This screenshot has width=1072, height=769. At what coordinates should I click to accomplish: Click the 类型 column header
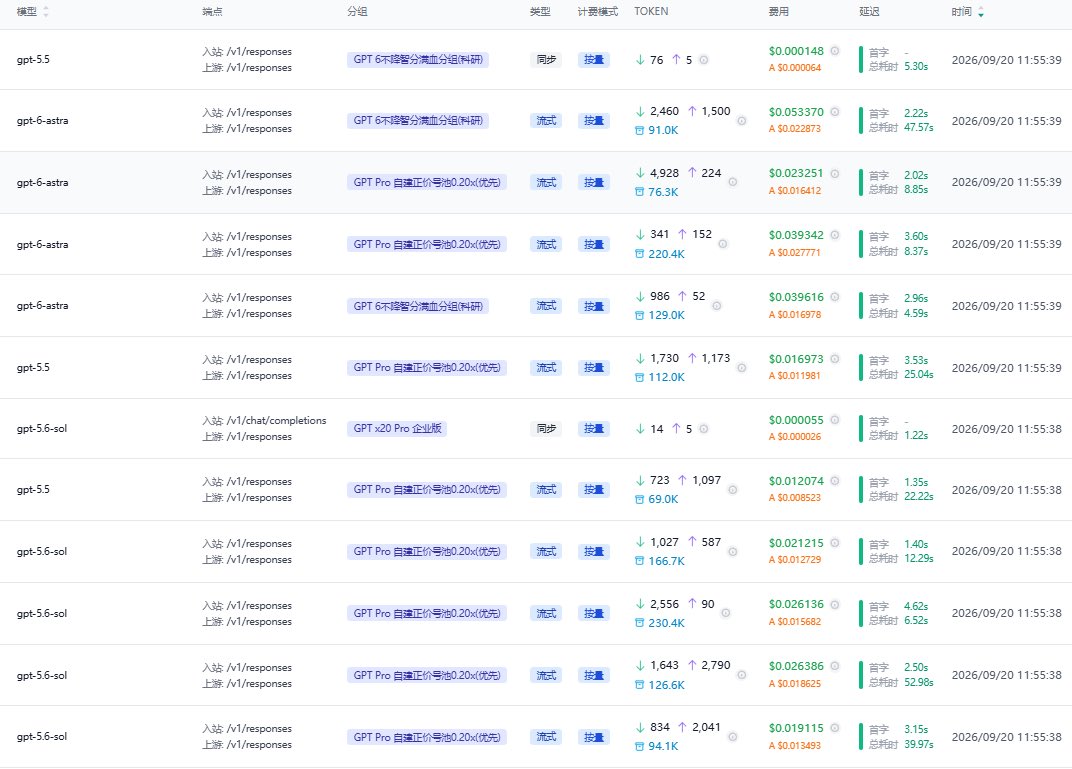click(x=540, y=12)
